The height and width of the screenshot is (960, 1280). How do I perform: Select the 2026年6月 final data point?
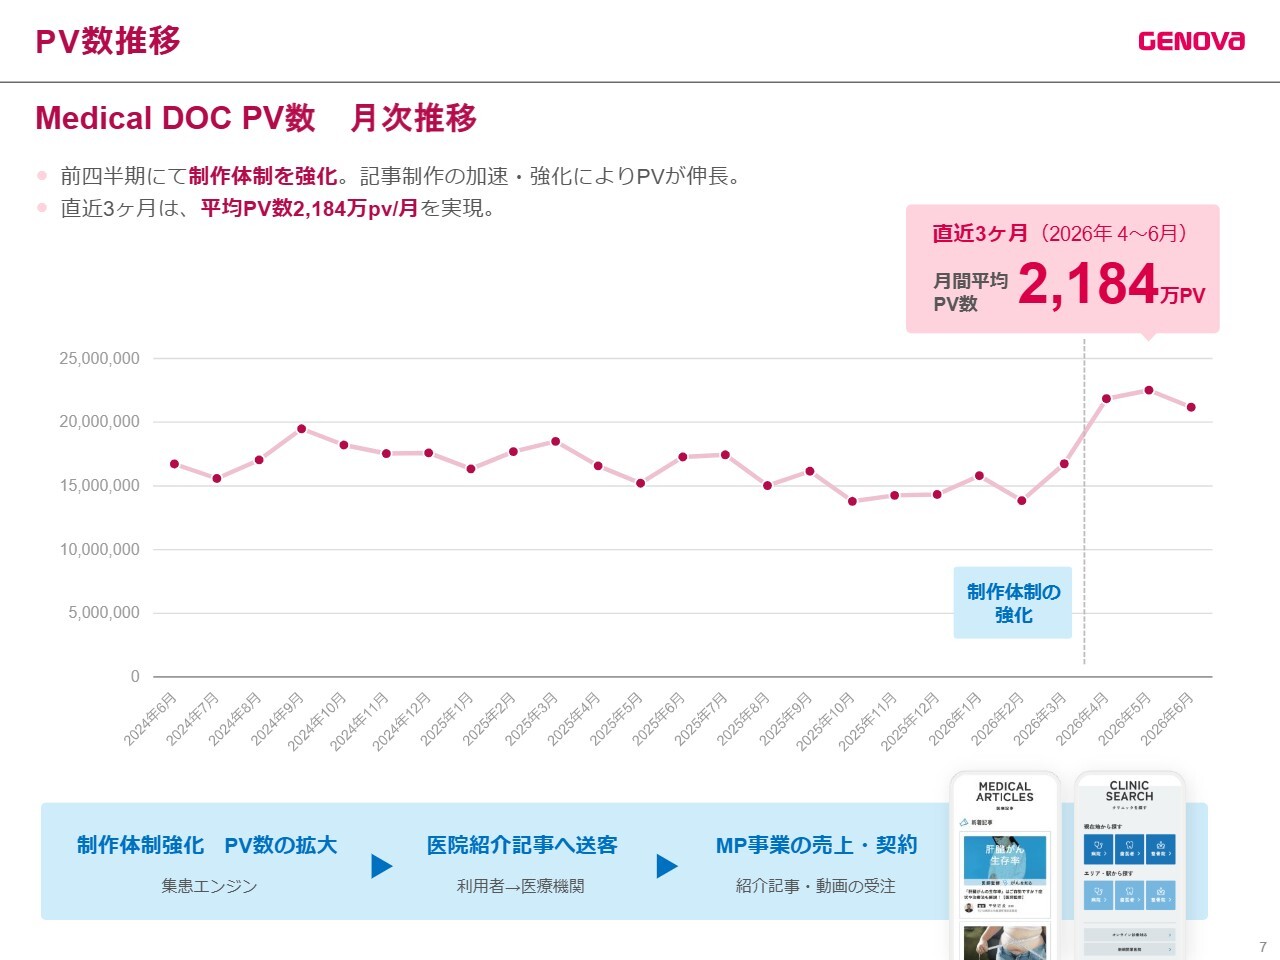pyautogui.click(x=1191, y=407)
